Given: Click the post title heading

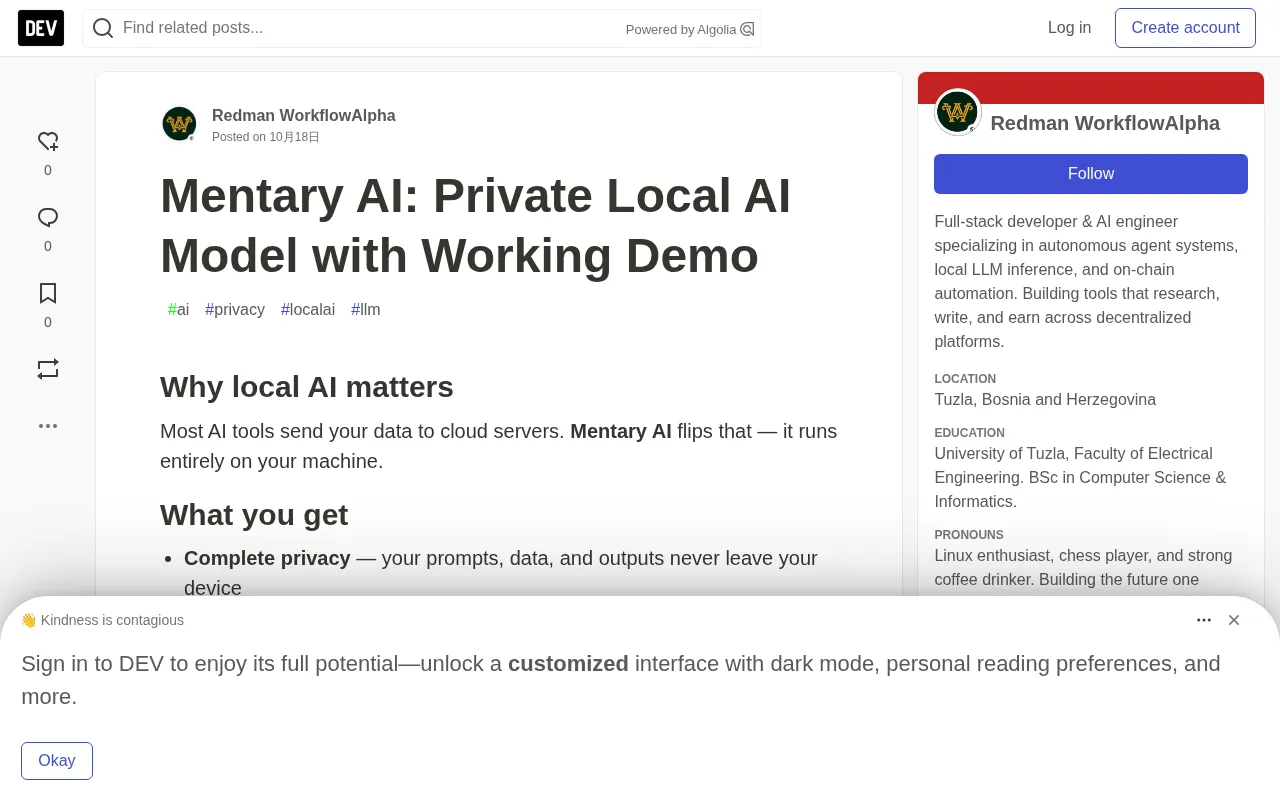Looking at the screenshot, I should pos(476,225).
